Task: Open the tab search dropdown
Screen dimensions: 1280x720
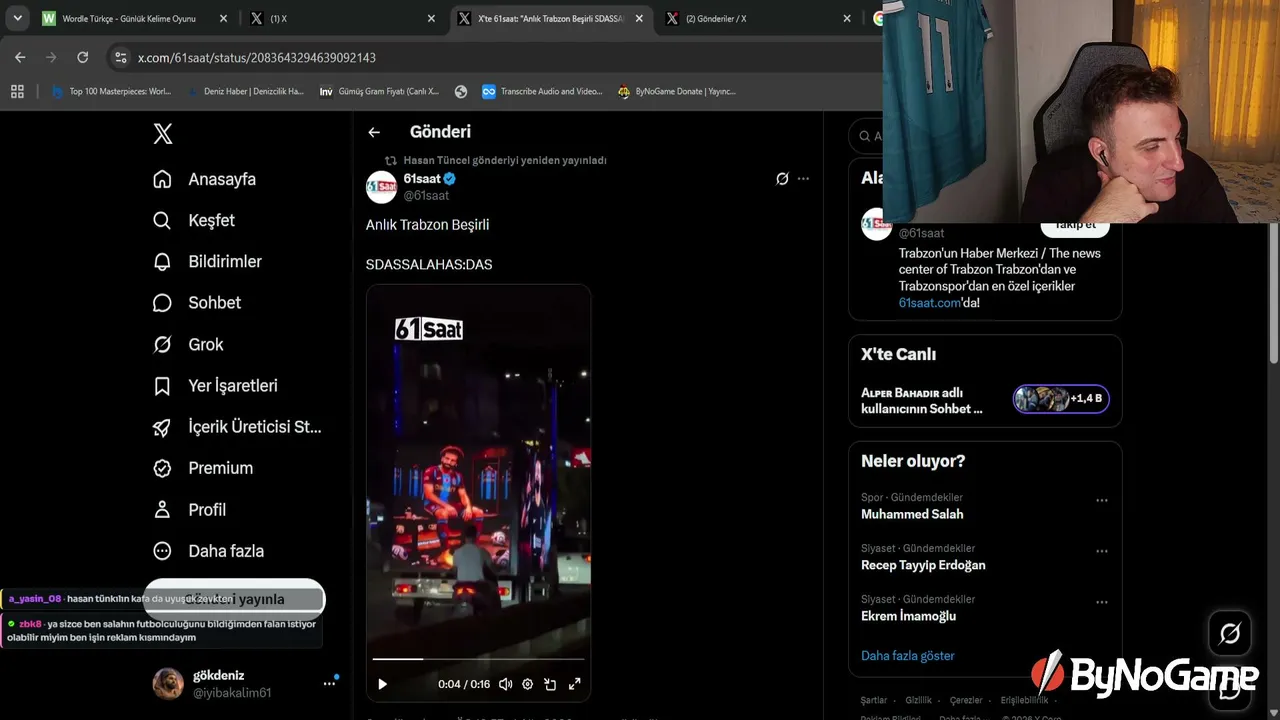Action: tap(18, 18)
